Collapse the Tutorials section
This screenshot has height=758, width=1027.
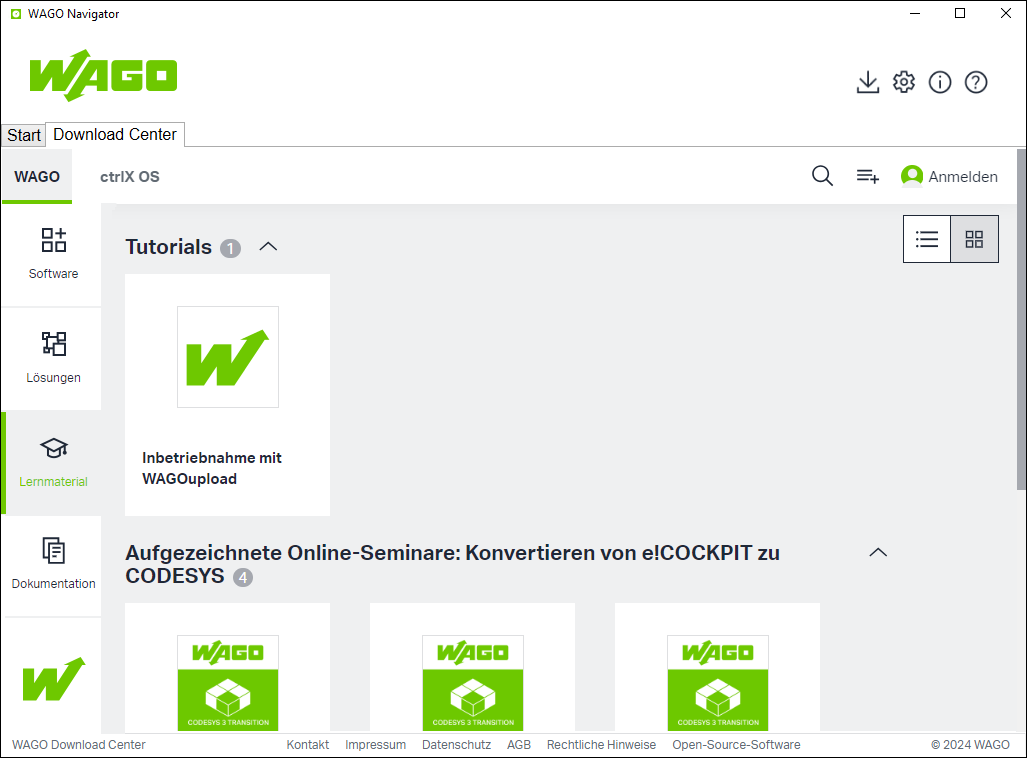[268, 247]
